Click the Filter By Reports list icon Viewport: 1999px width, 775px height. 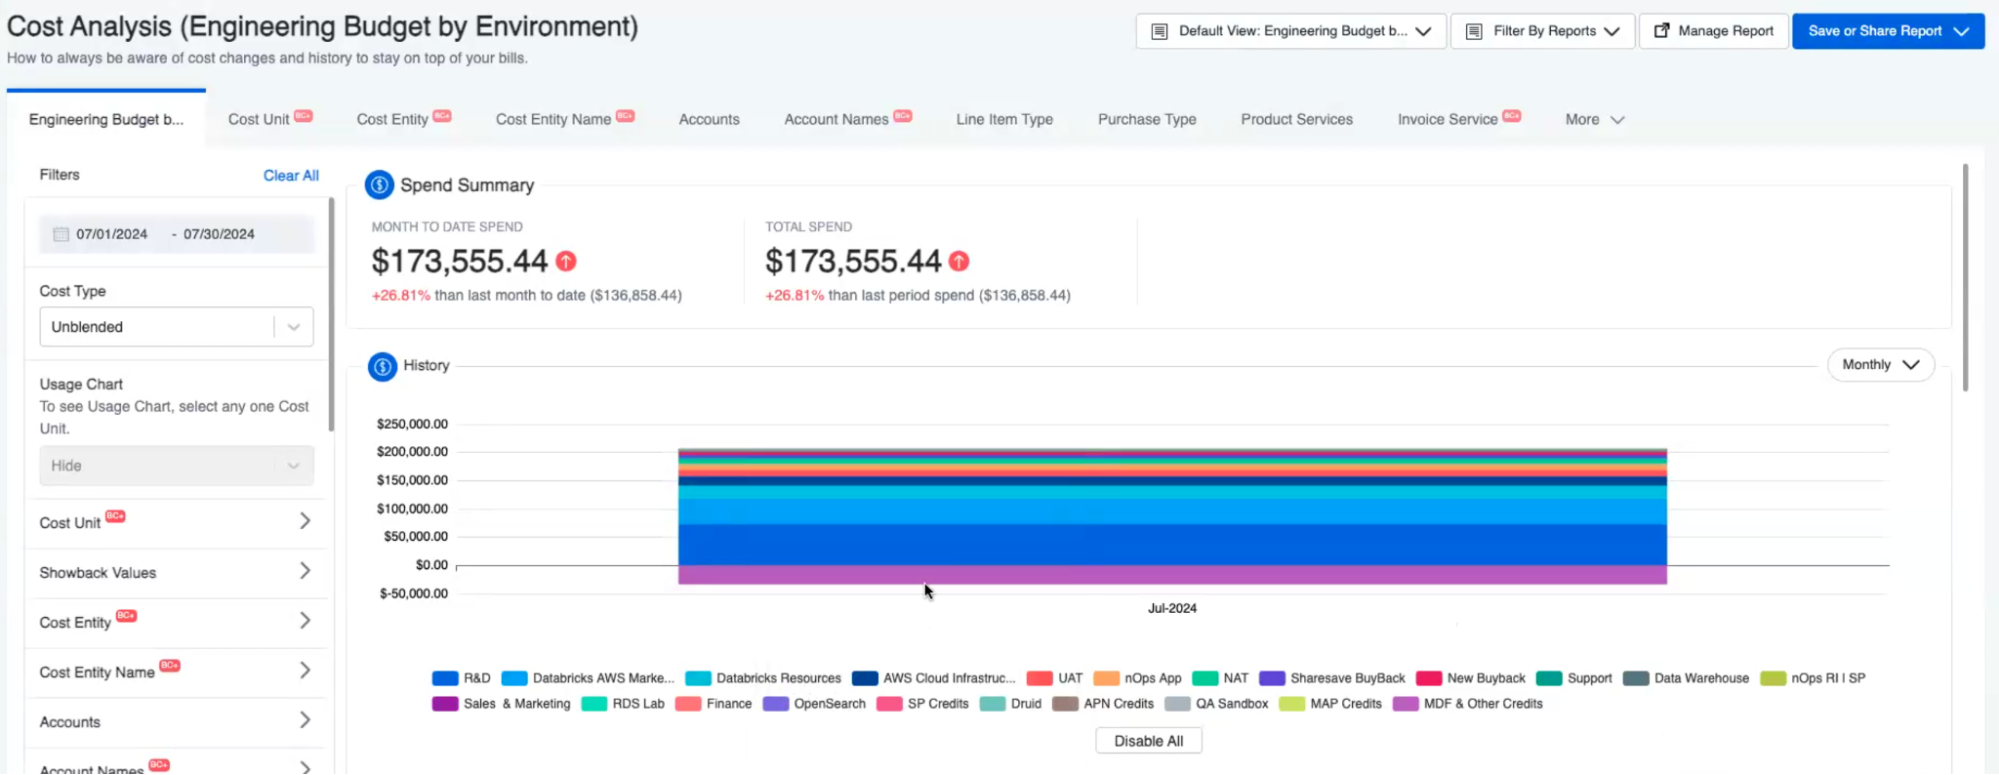(1473, 31)
